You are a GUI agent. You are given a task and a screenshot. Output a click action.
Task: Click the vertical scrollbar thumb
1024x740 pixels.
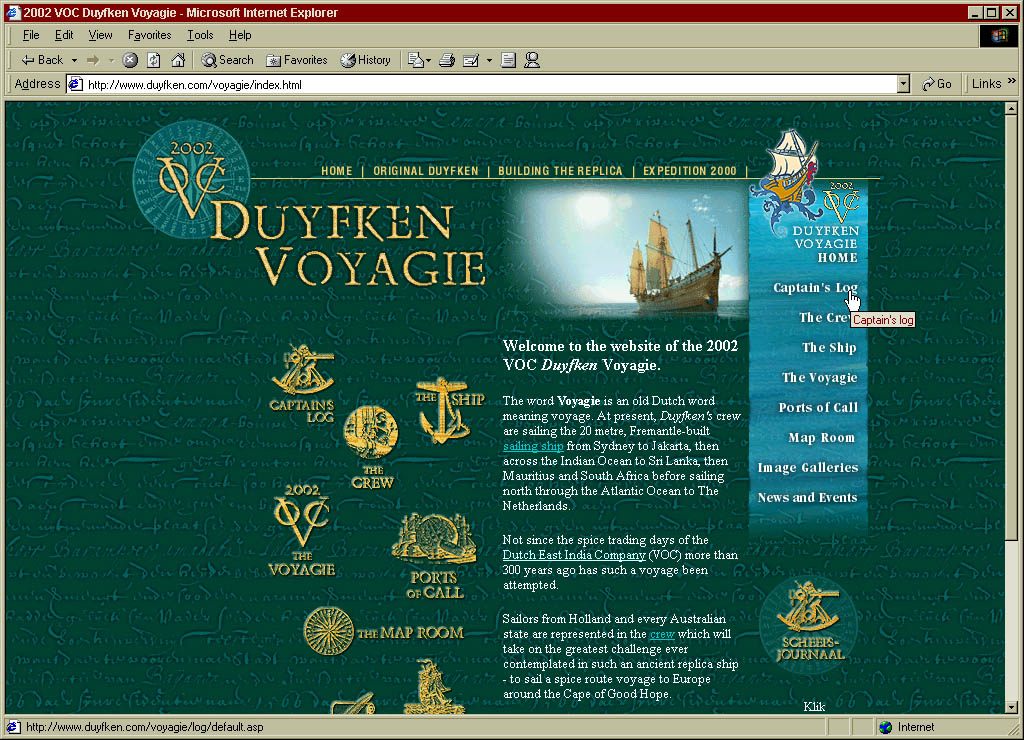click(1011, 327)
